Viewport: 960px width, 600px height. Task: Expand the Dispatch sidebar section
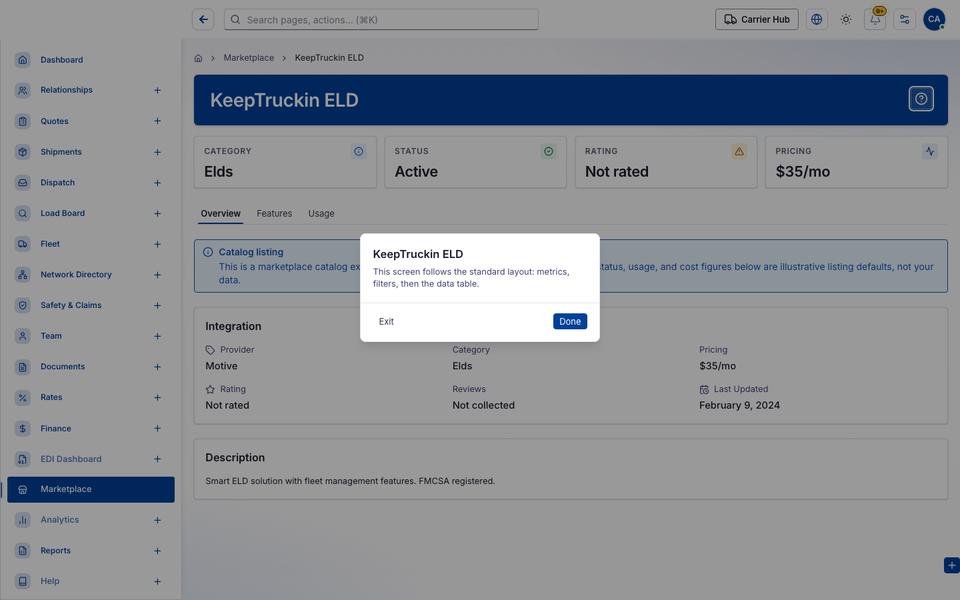point(157,183)
